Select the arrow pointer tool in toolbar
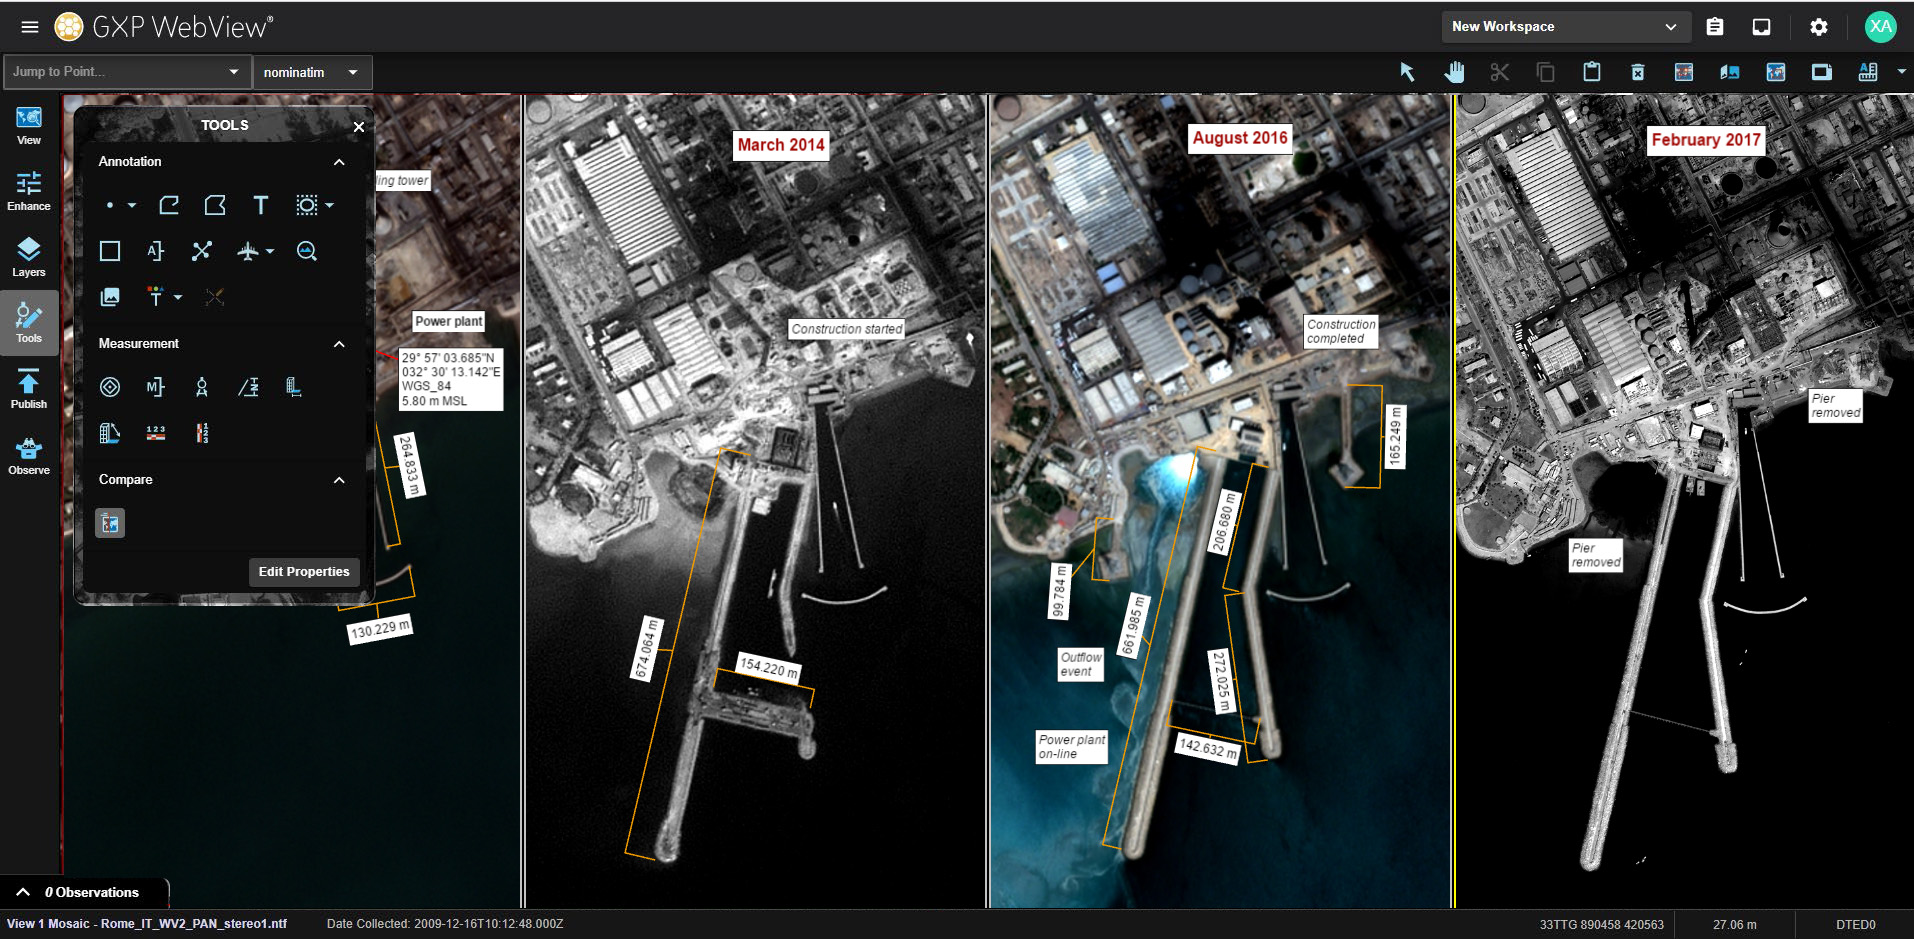1914x939 pixels. pos(1407,72)
